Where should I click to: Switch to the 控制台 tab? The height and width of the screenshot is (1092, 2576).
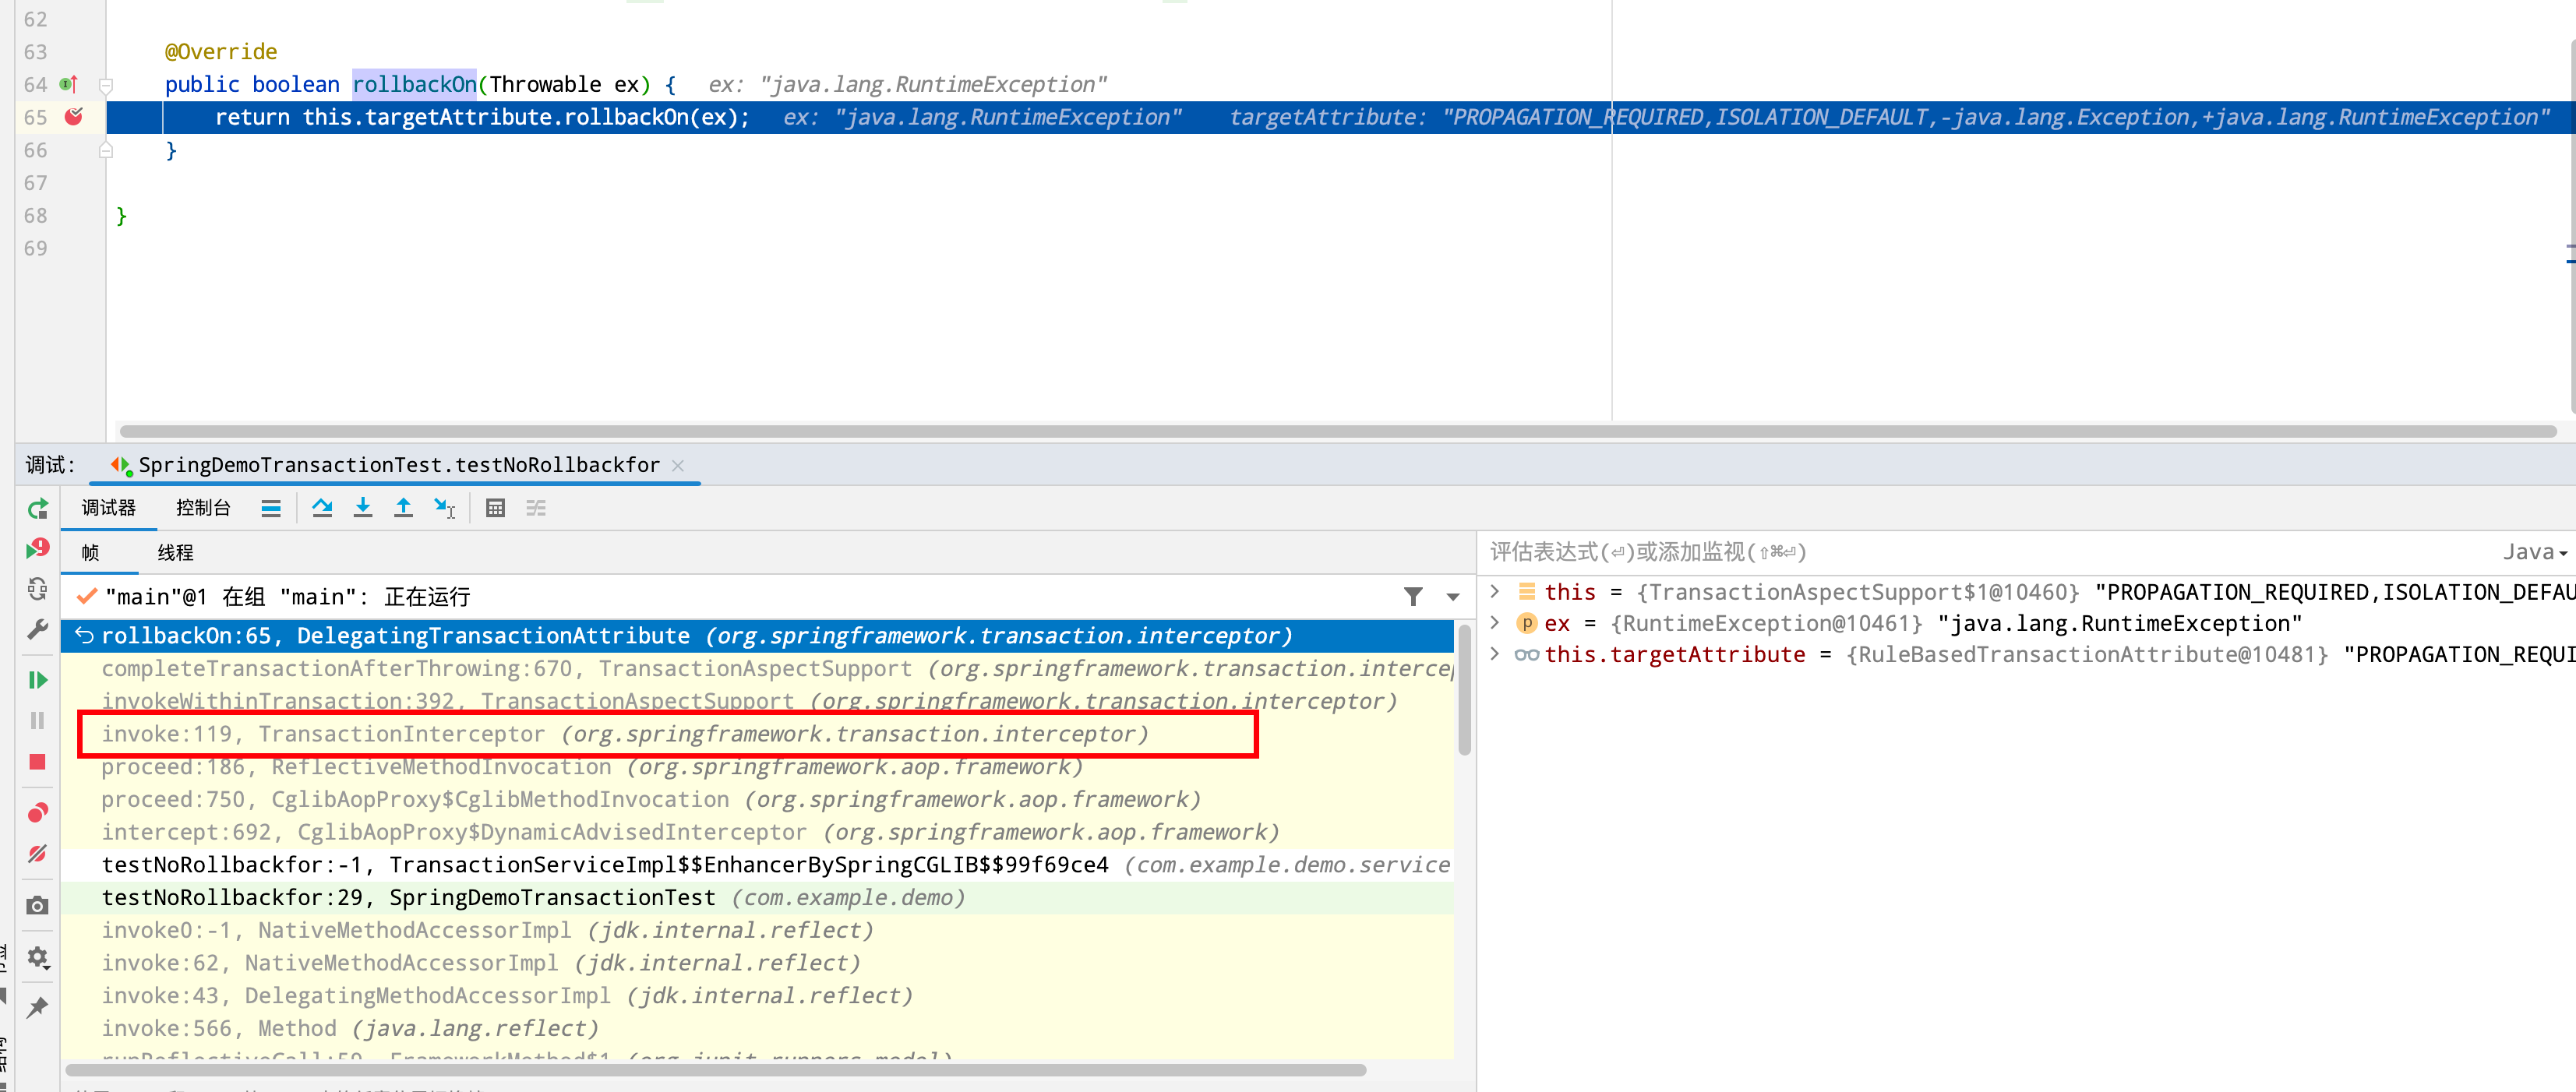point(203,508)
